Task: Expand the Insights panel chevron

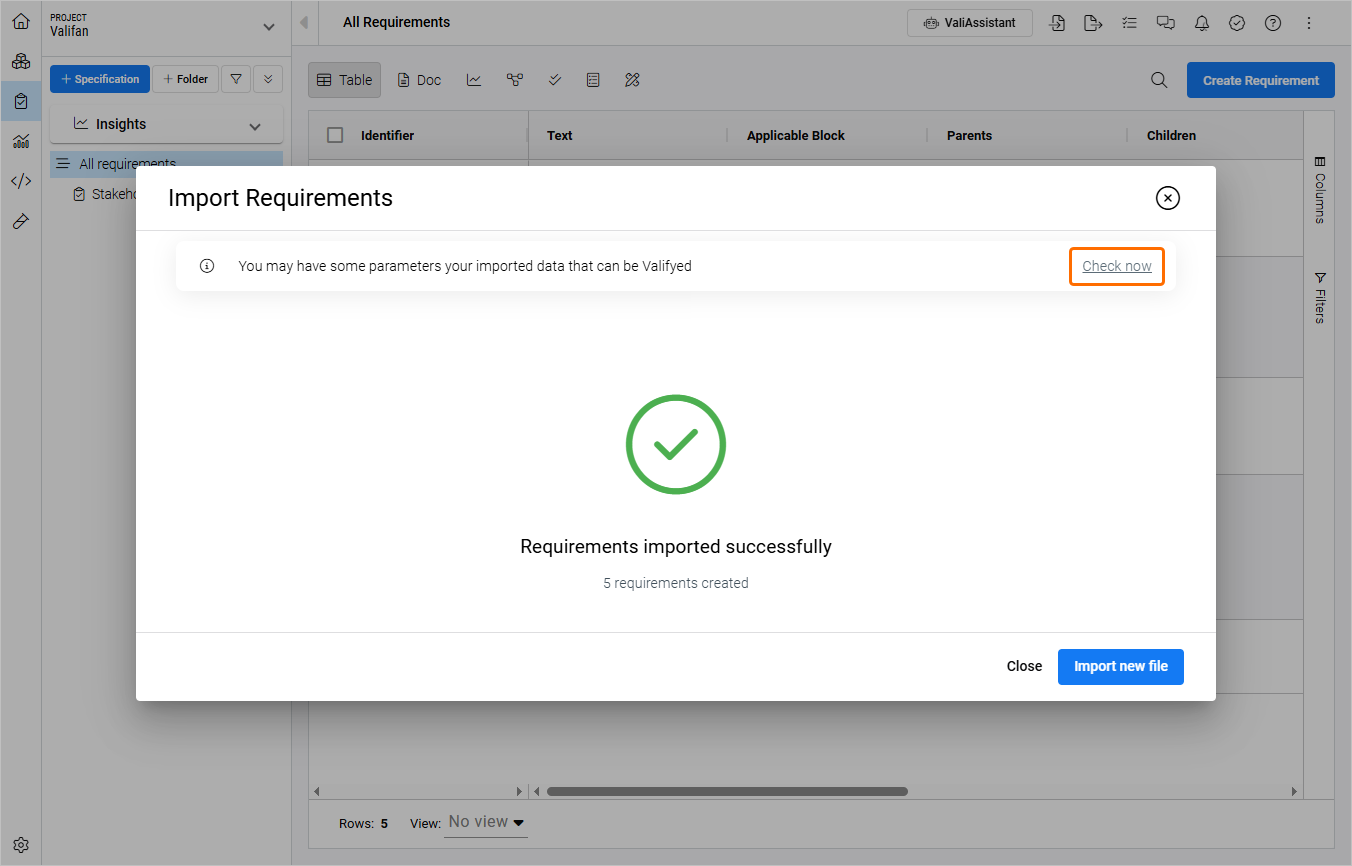Action: coord(255,126)
